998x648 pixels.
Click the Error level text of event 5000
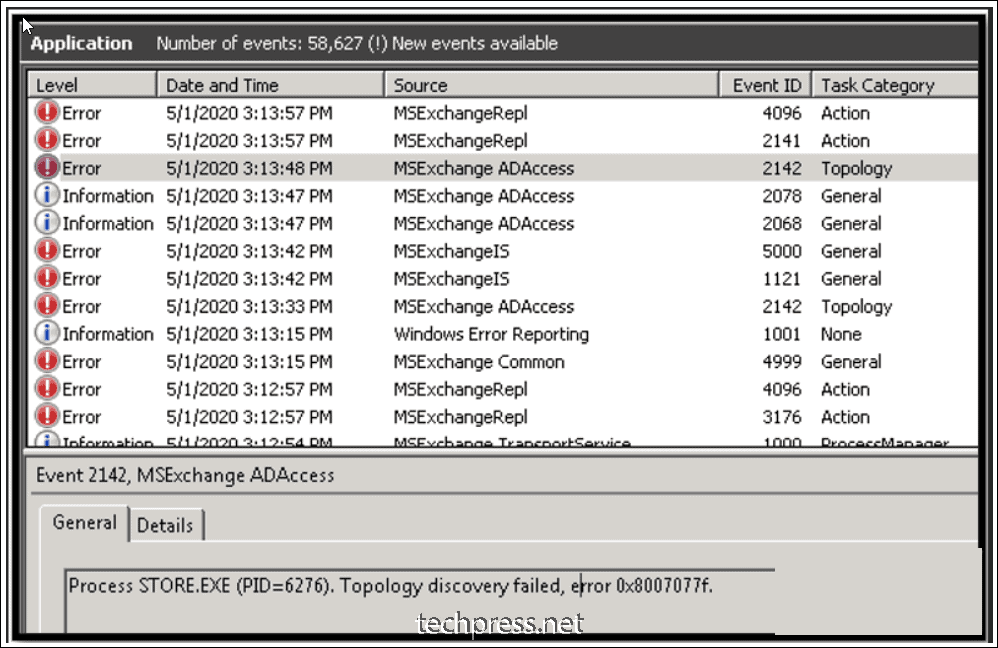pyautogui.click(x=81, y=251)
